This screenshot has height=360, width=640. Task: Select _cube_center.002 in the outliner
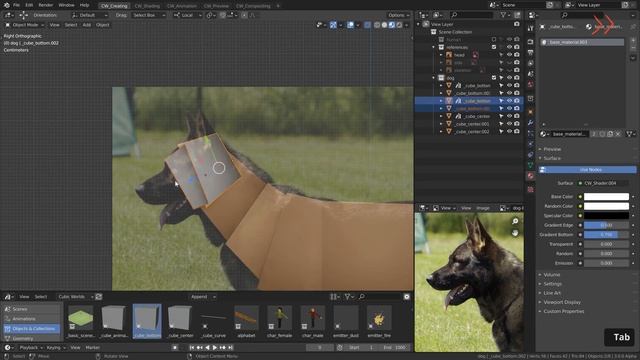471,131
